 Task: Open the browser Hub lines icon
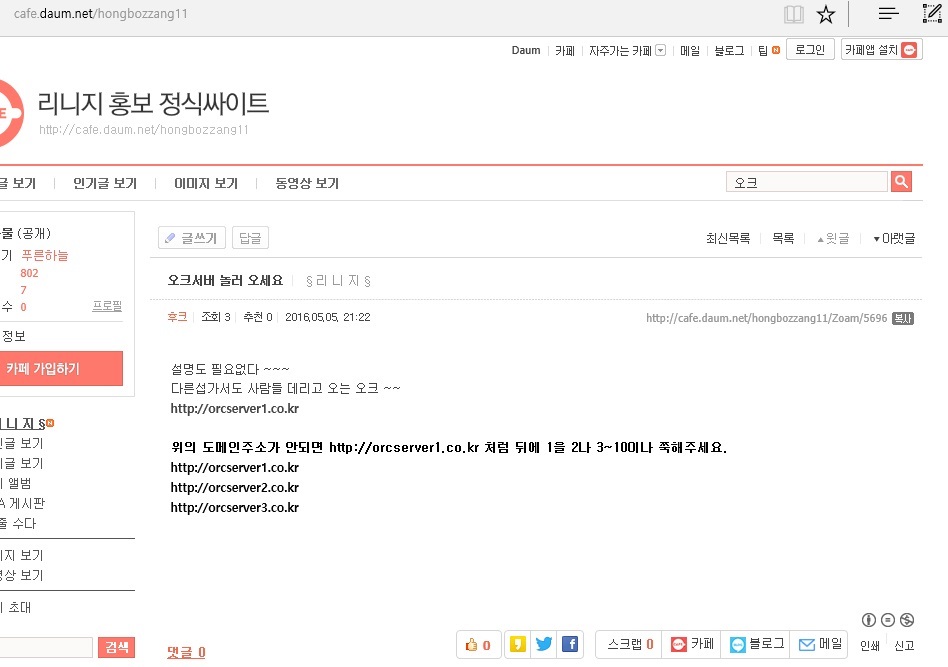click(x=888, y=14)
